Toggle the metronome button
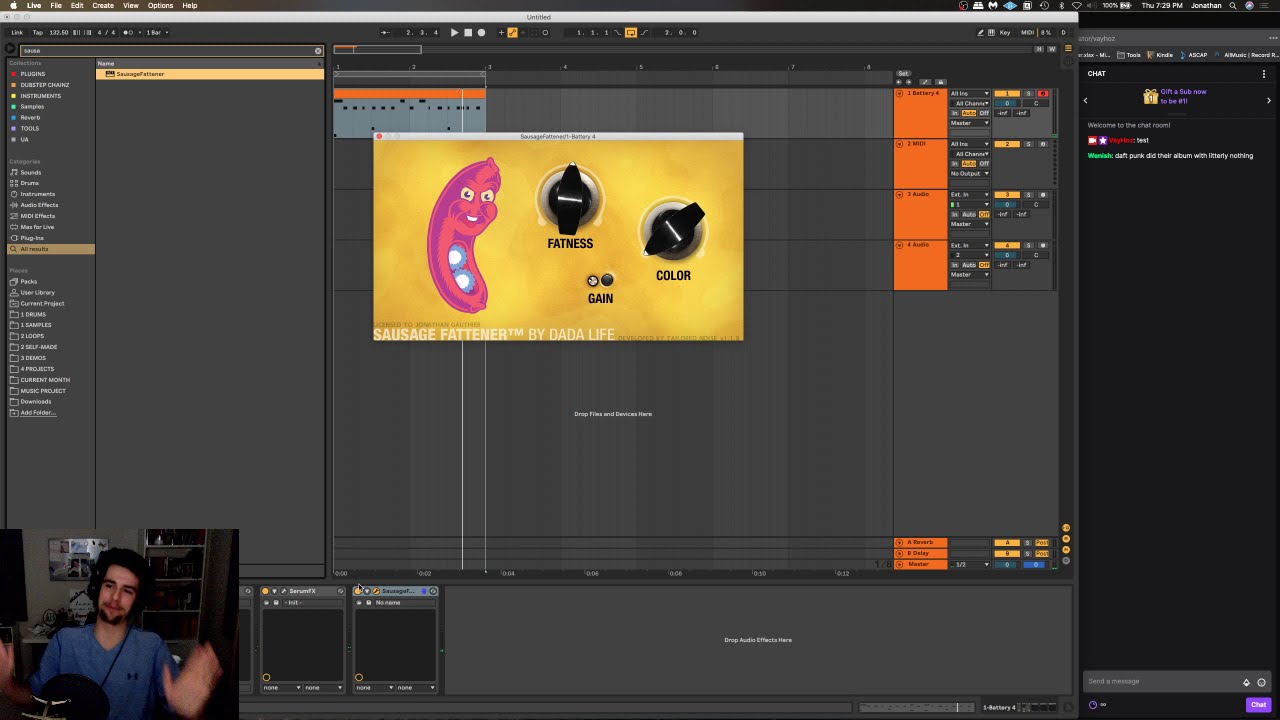This screenshot has width=1280, height=720. (129, 32)
